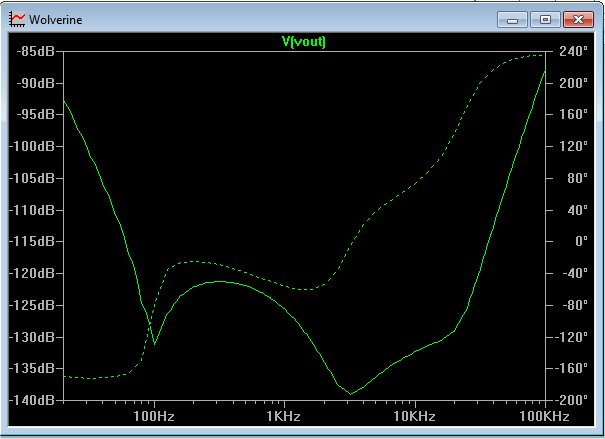Click the -140dB magnitude axis label
Screen dimensions: 605x439
pos(32,400)
